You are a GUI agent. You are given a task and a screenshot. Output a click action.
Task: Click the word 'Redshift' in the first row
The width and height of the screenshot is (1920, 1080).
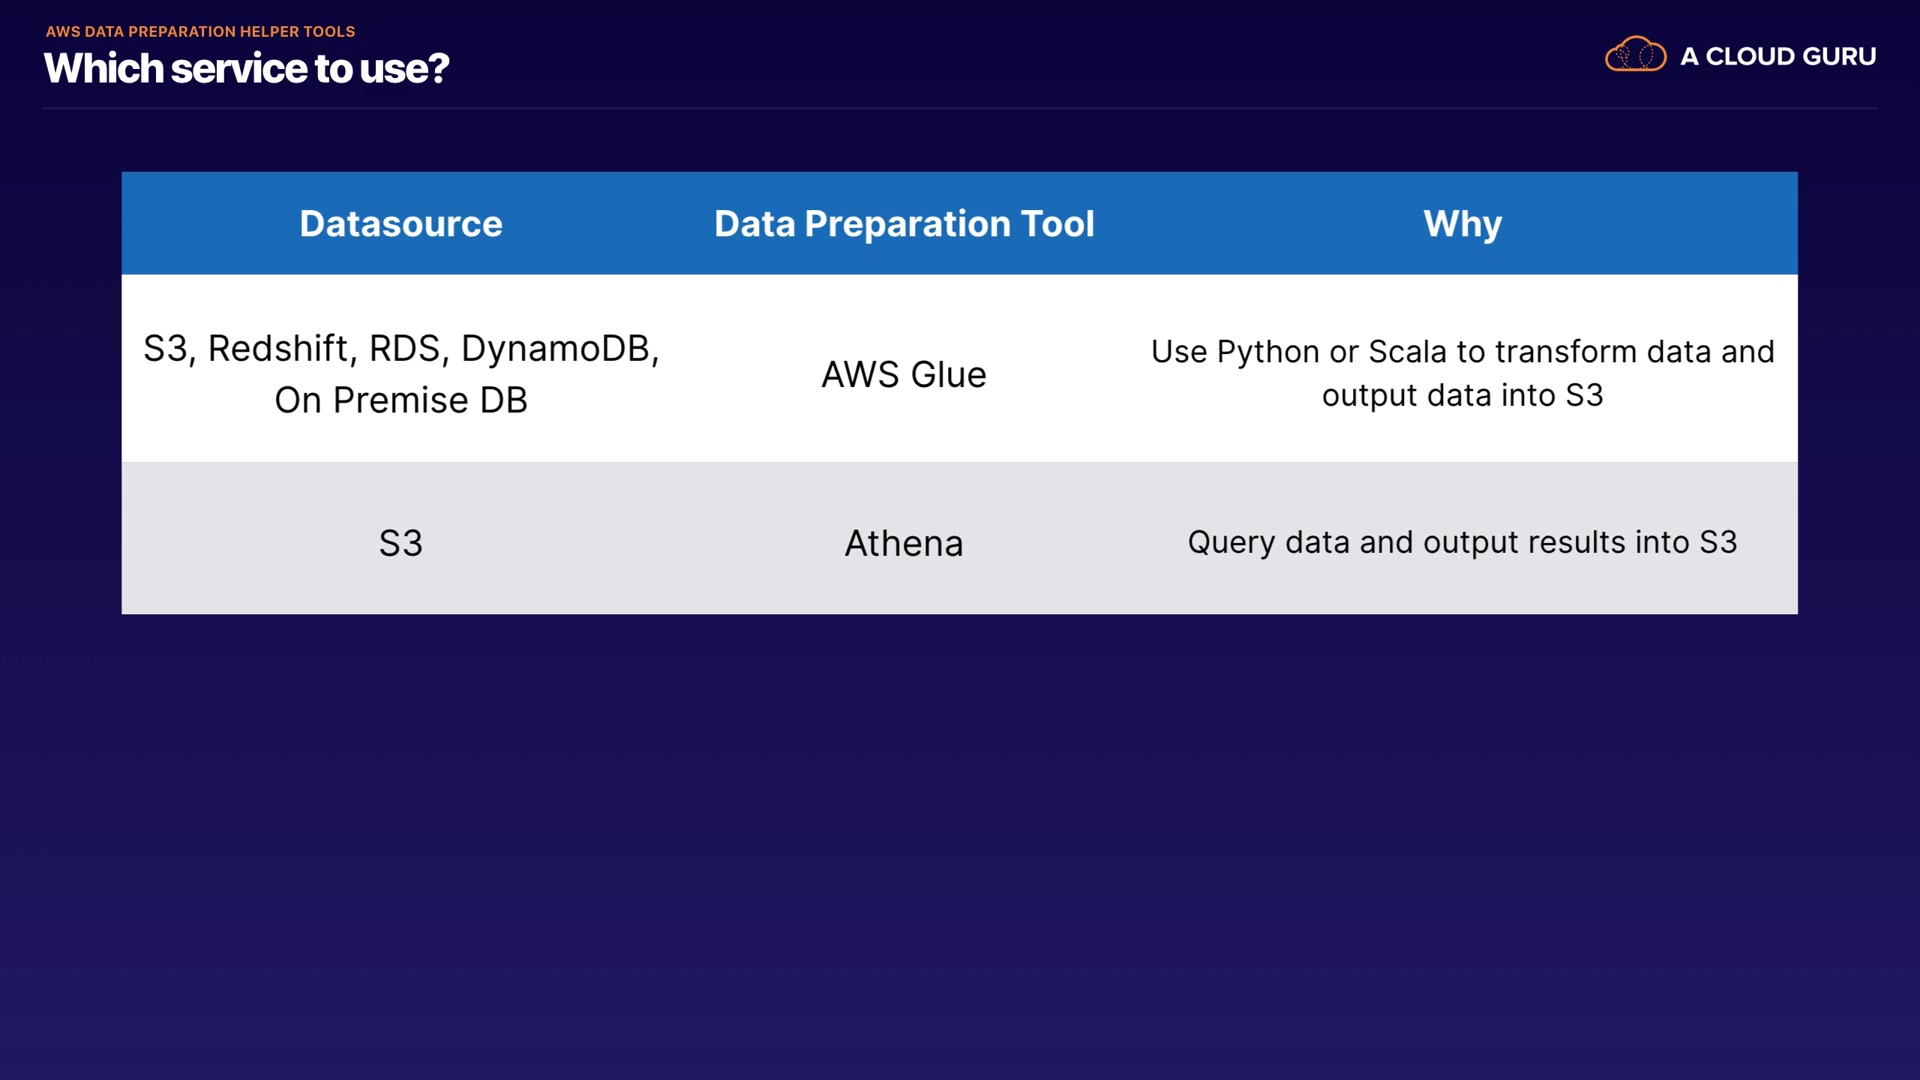click(x=278, y=349)
